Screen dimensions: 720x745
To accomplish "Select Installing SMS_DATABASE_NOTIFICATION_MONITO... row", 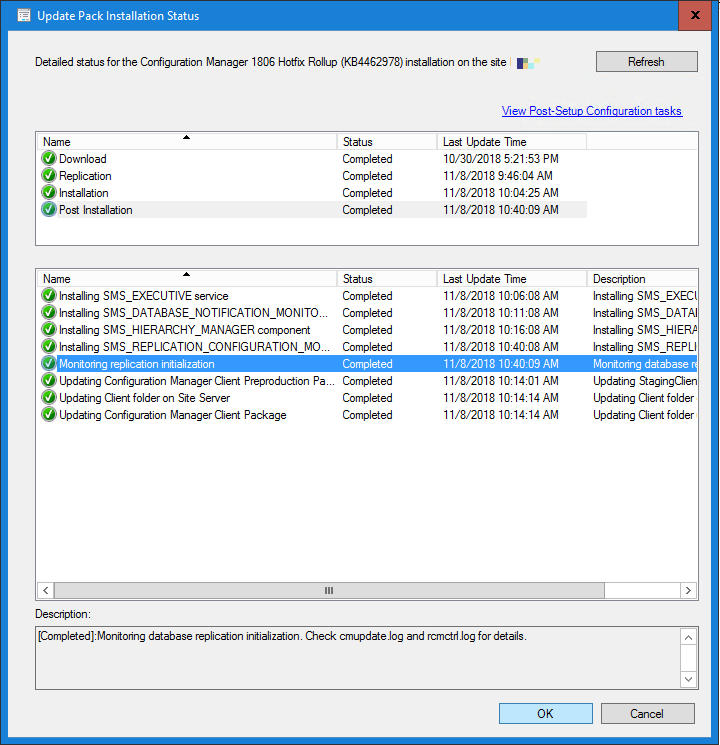I will [367, 313].
